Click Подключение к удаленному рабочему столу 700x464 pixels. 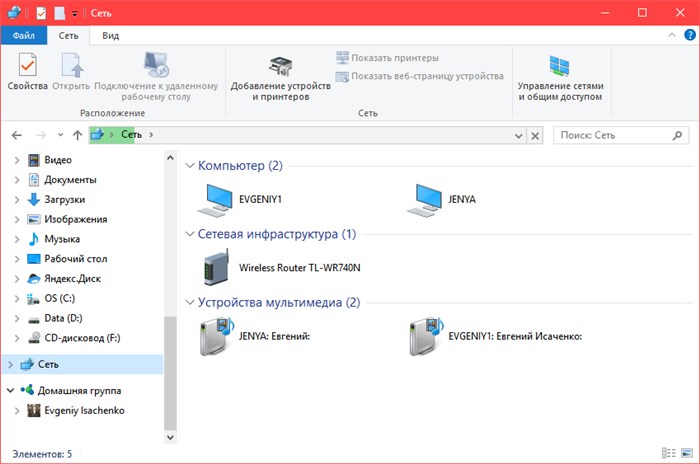(x=156, y=76)
